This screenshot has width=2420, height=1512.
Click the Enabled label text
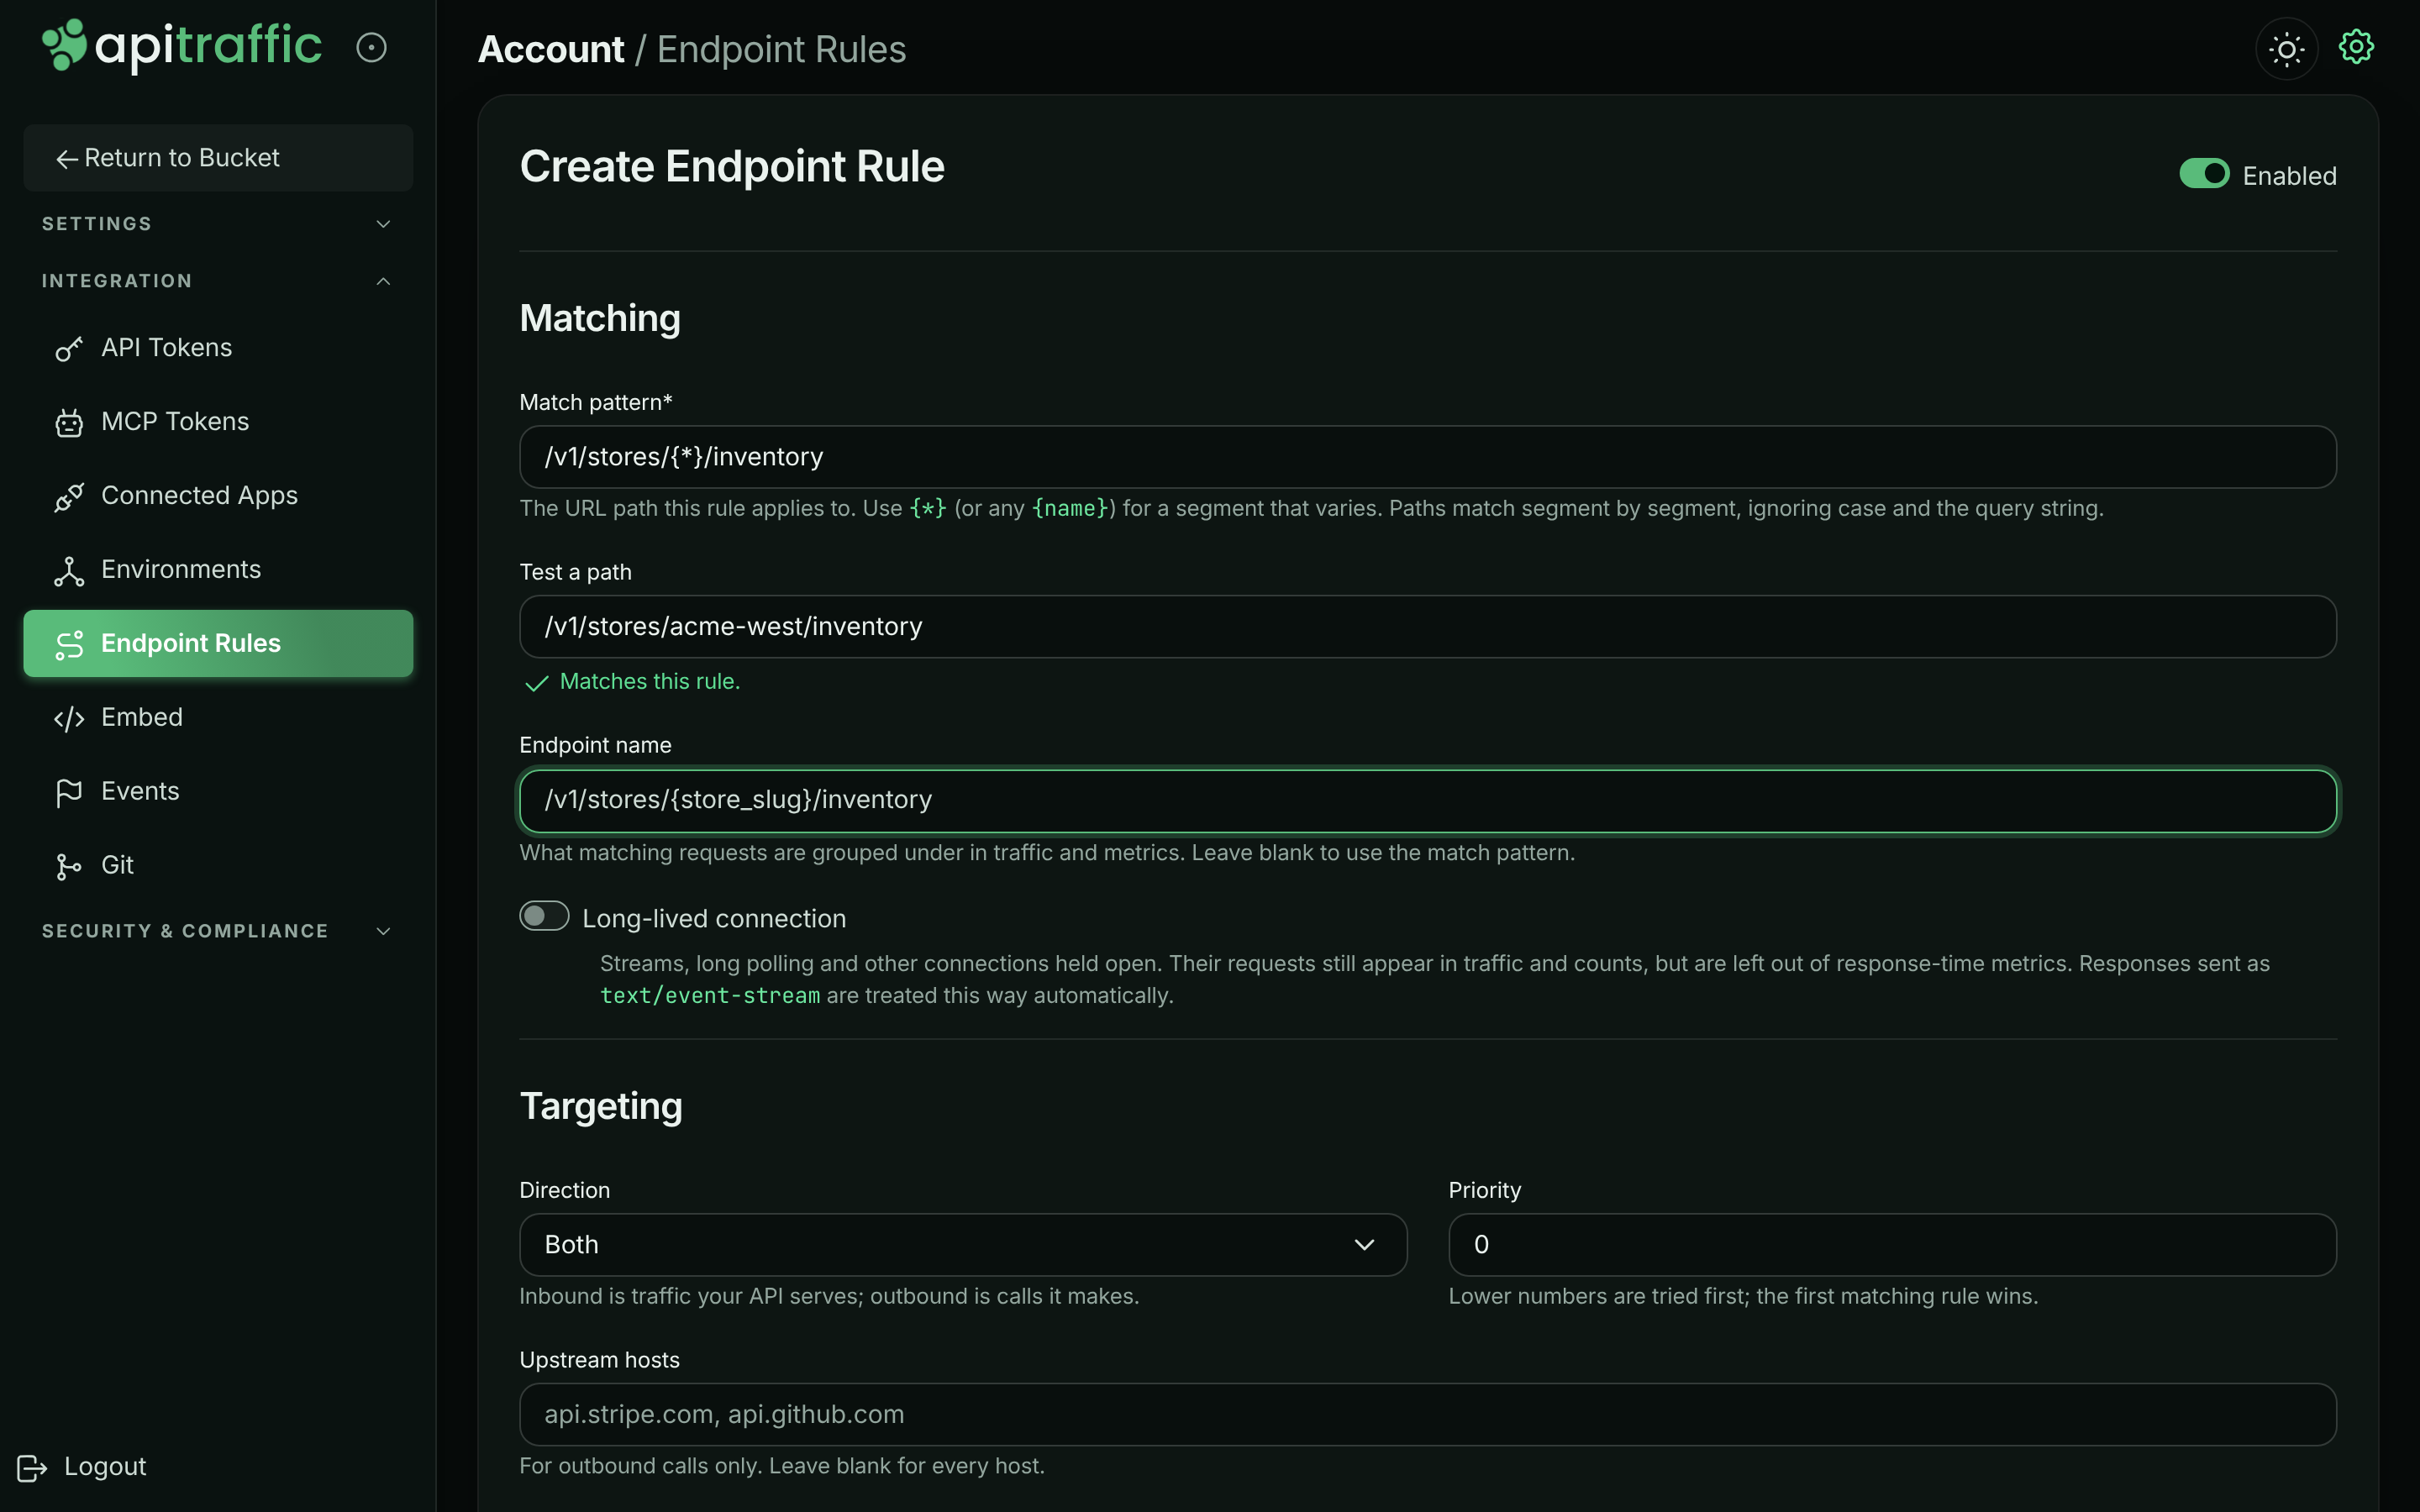click(x=2290, y=176)
